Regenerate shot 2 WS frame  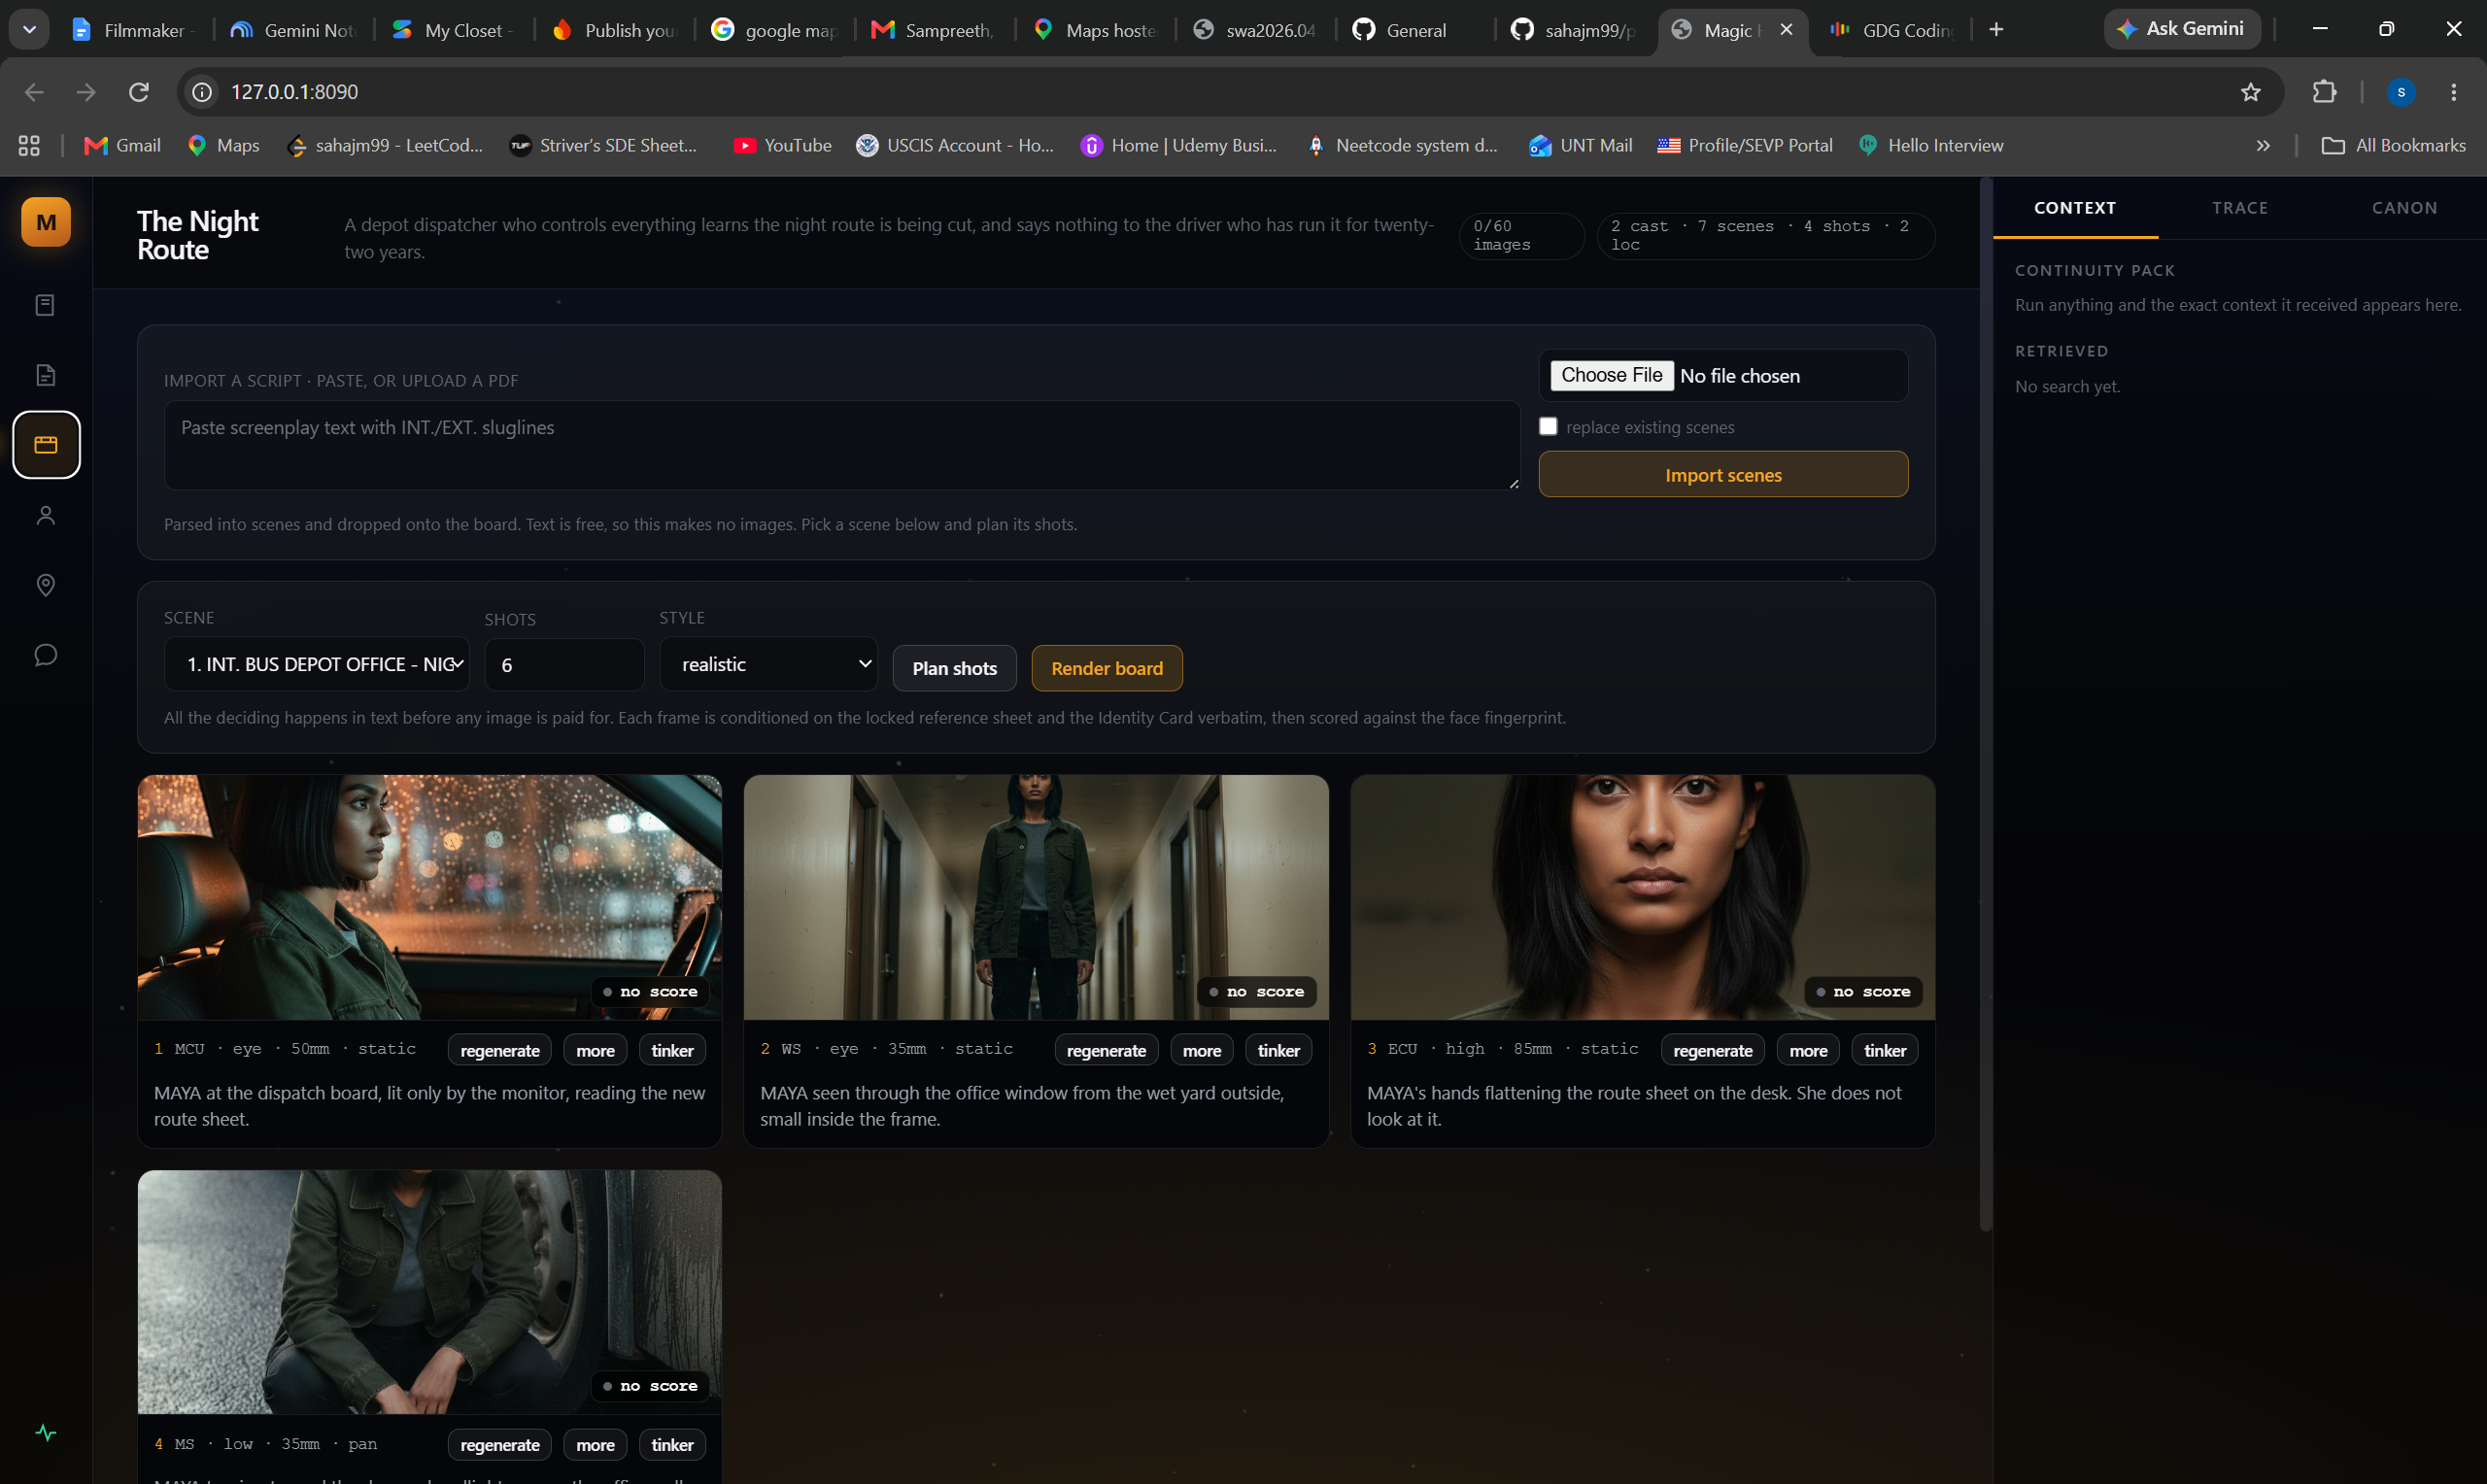(x=1106, y=1050)
